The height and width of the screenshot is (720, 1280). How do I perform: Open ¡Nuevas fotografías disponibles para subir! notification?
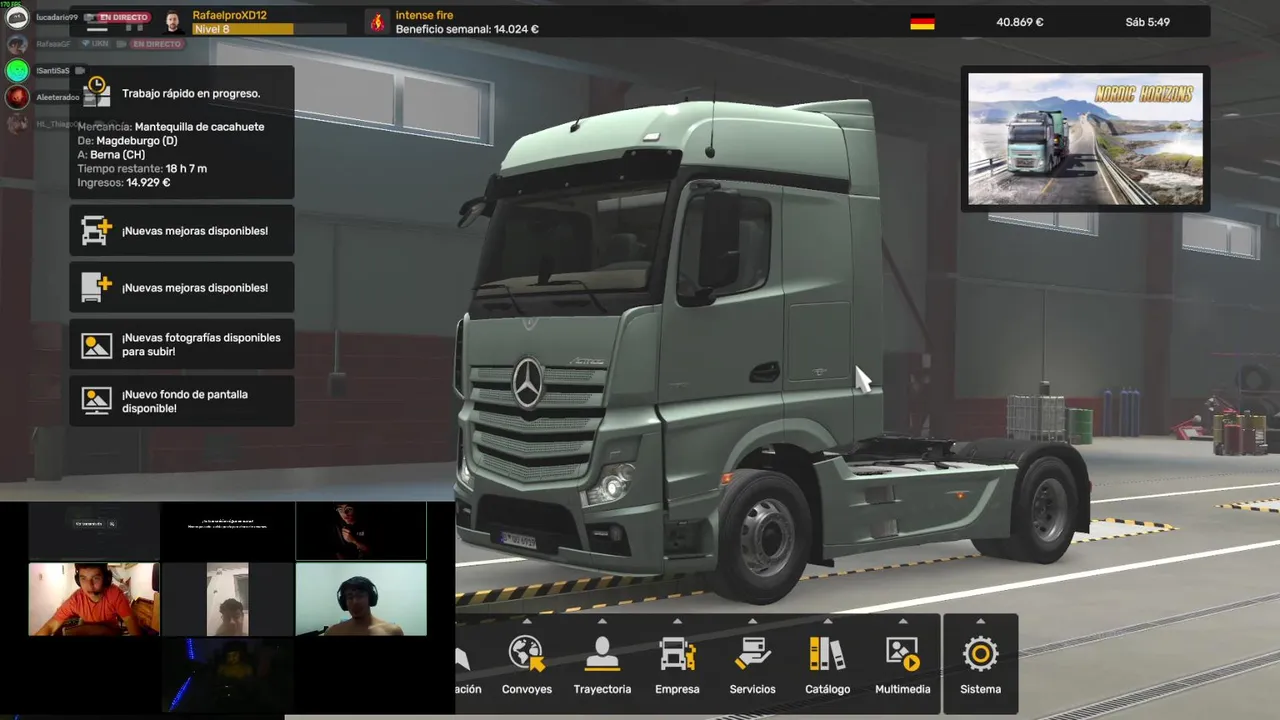tap(182, 345)
